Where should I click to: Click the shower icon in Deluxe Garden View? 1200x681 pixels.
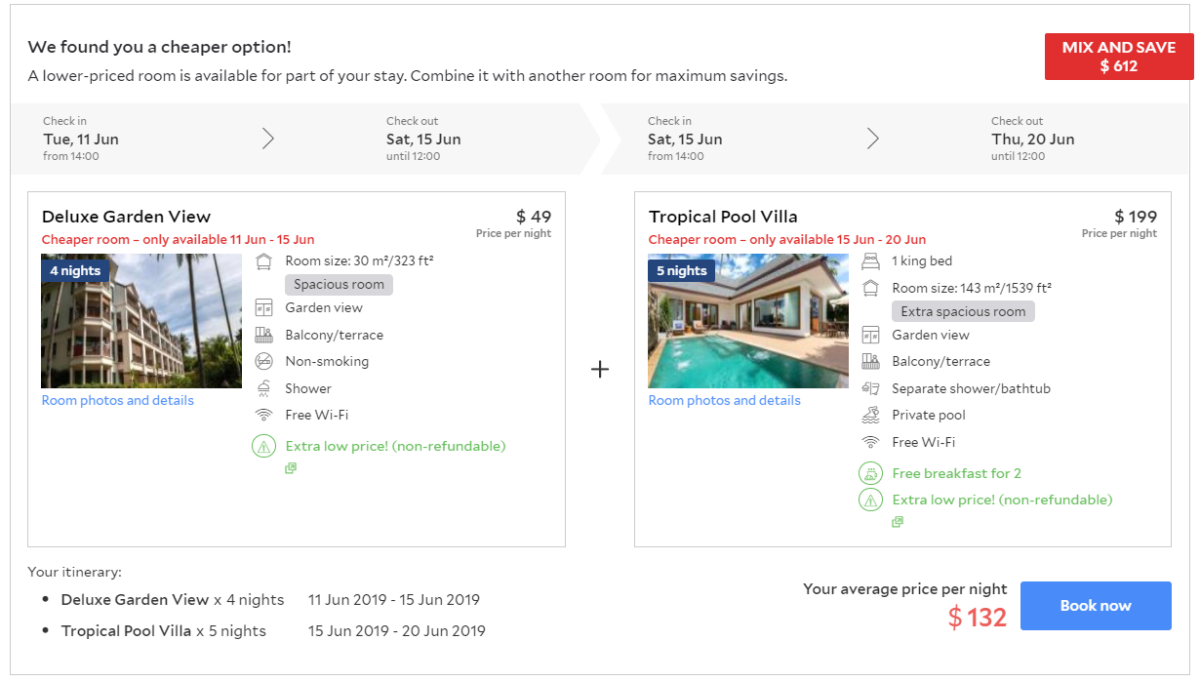click(264, 388)
